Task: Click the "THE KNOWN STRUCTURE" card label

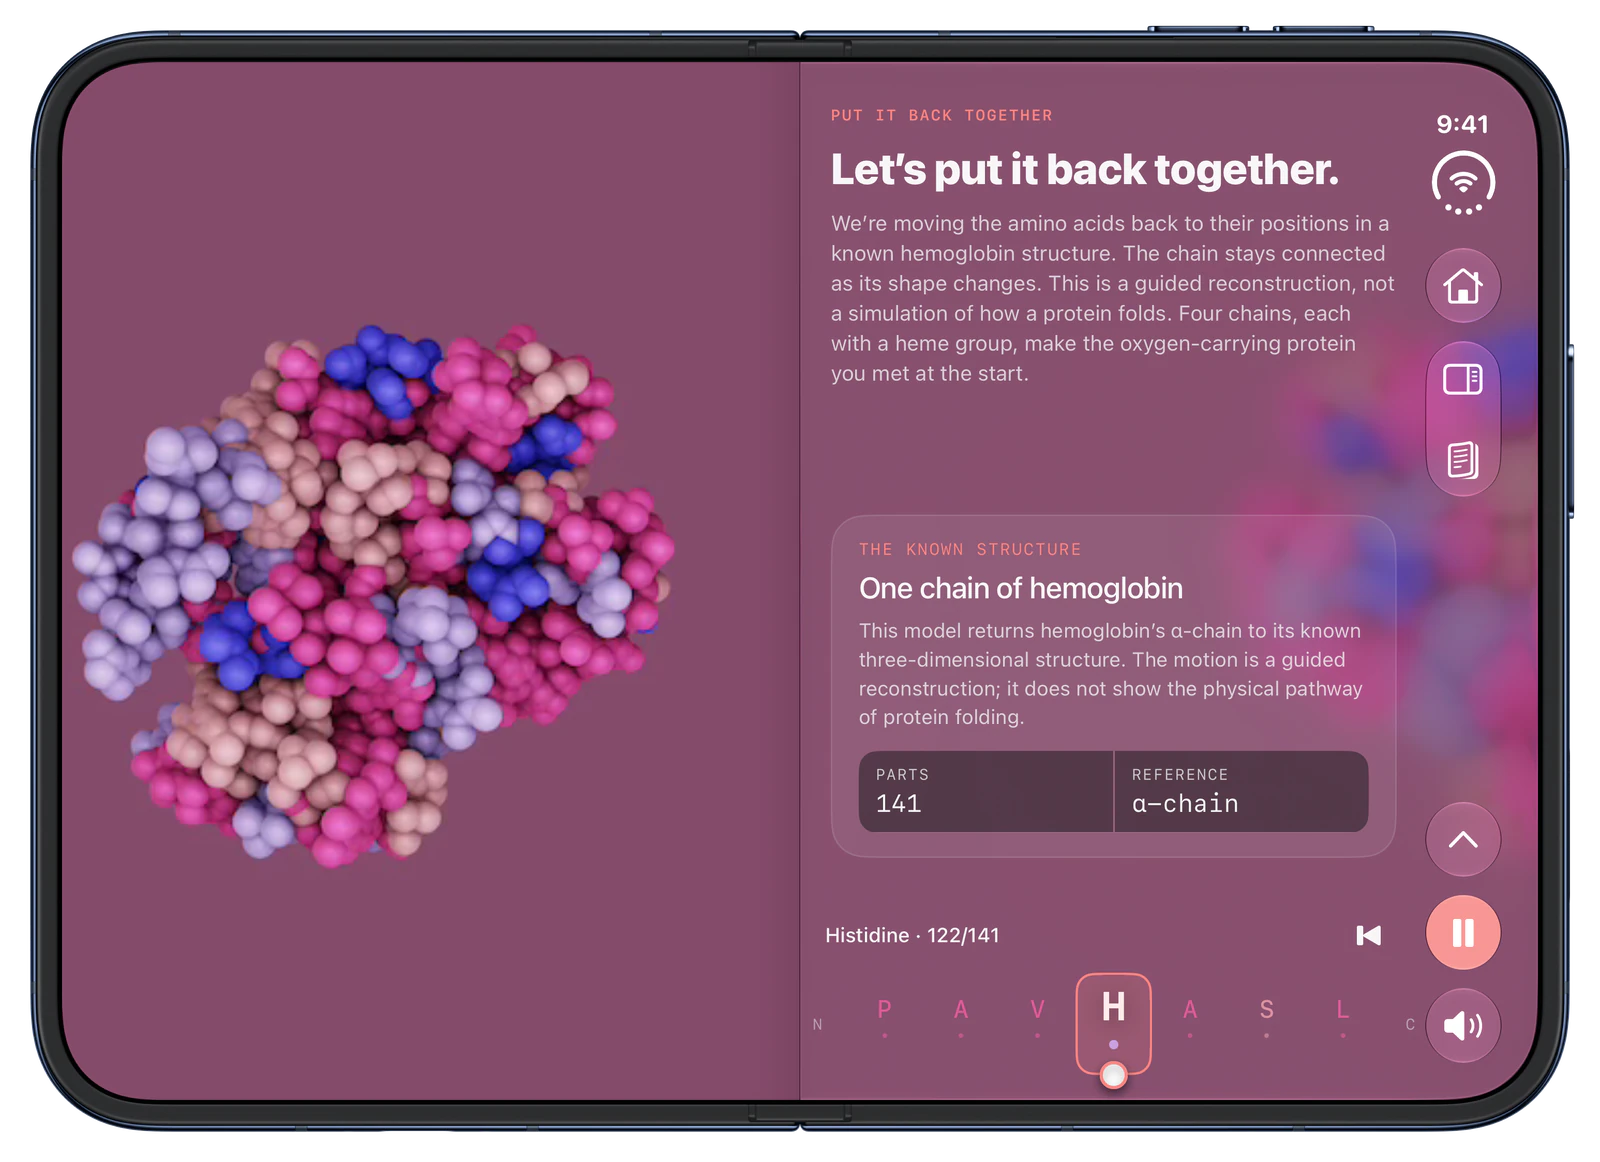Action: tap(970, 549)
